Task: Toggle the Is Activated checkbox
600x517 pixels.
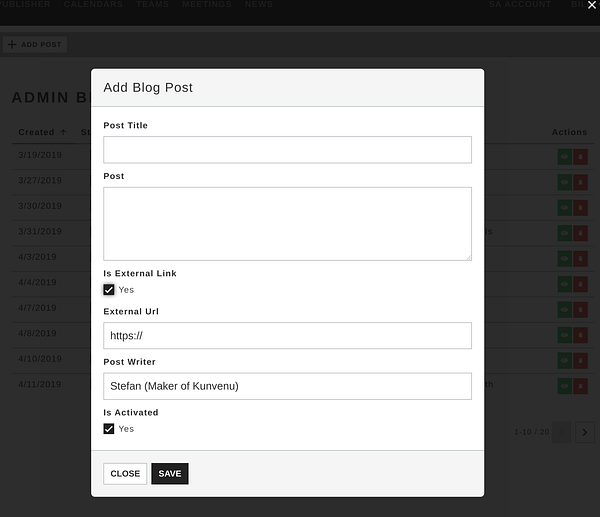Action: [x=109, y=429]
